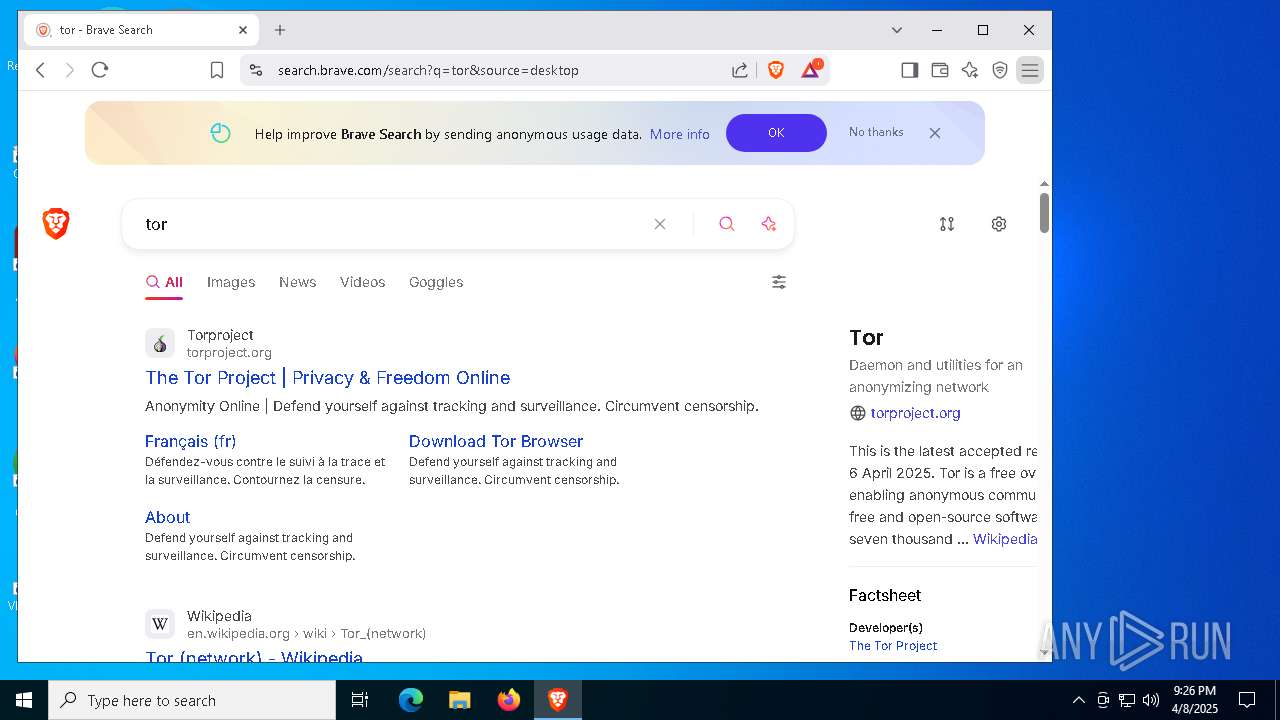Close the 'tor - Brave Search' tab
Image resolution: width=1280 pixels, height=720 pixels.
click(x=243, y=30)
